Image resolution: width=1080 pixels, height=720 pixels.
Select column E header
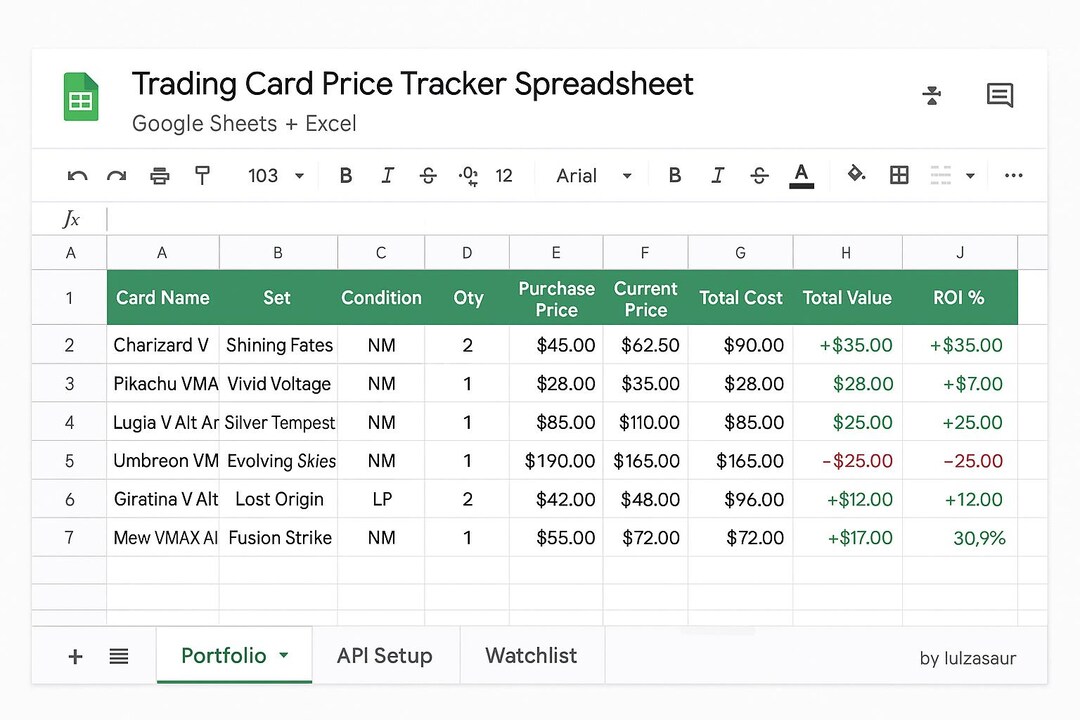coord(556,253)
